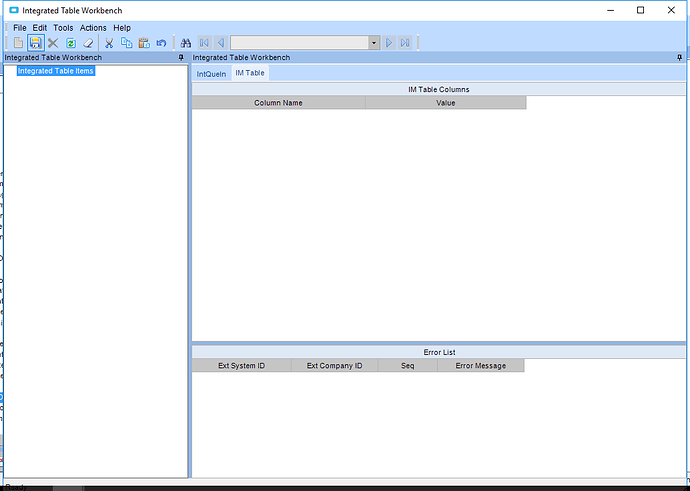Click the Ext Company ID header
Image resolution: width=690 pixels, height=491 pixels.
334,366
